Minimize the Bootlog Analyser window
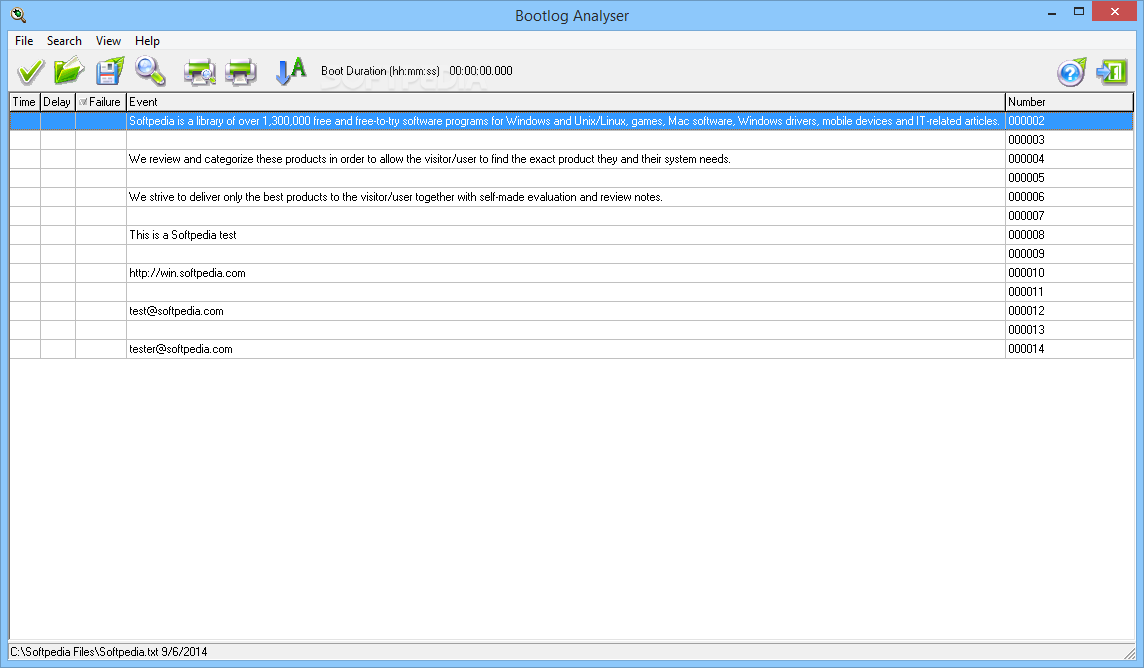Screen dimensions: 1144x668 1052,12
